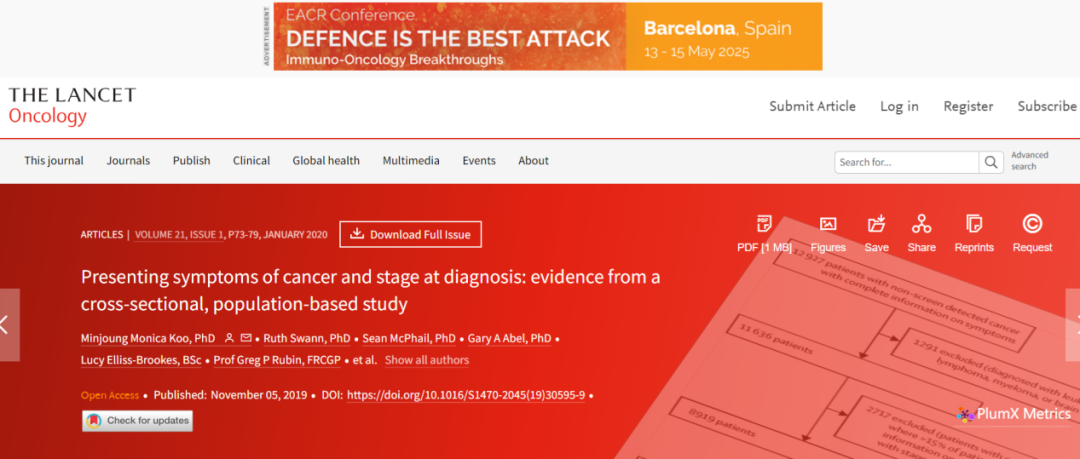This screenshot has height=459, width=1080.
Task: Open the Advanced search link
Action: pyautogui.click(x=1030, y=161)
